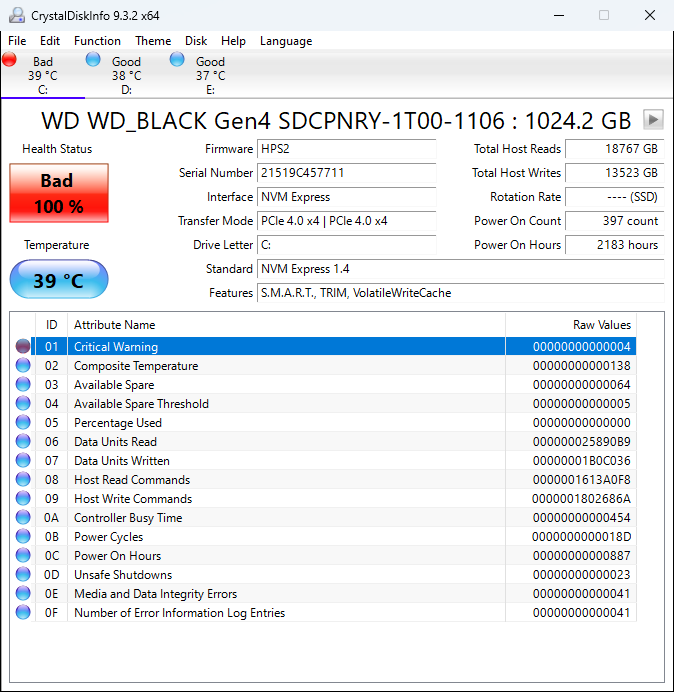Click Total Host Writes value 13523 GB
This screenshot has width=674, height=692.
[614, 173]
